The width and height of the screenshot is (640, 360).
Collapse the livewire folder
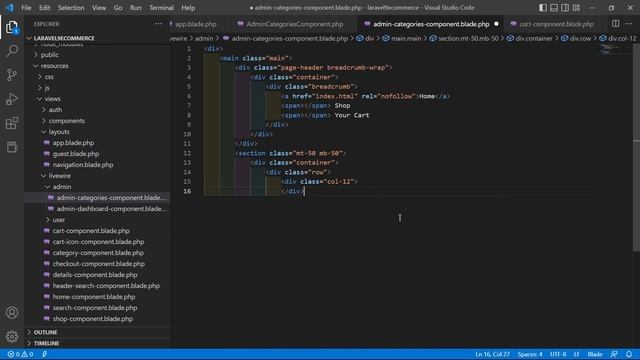pyautogui.click(x=60, y=176)
